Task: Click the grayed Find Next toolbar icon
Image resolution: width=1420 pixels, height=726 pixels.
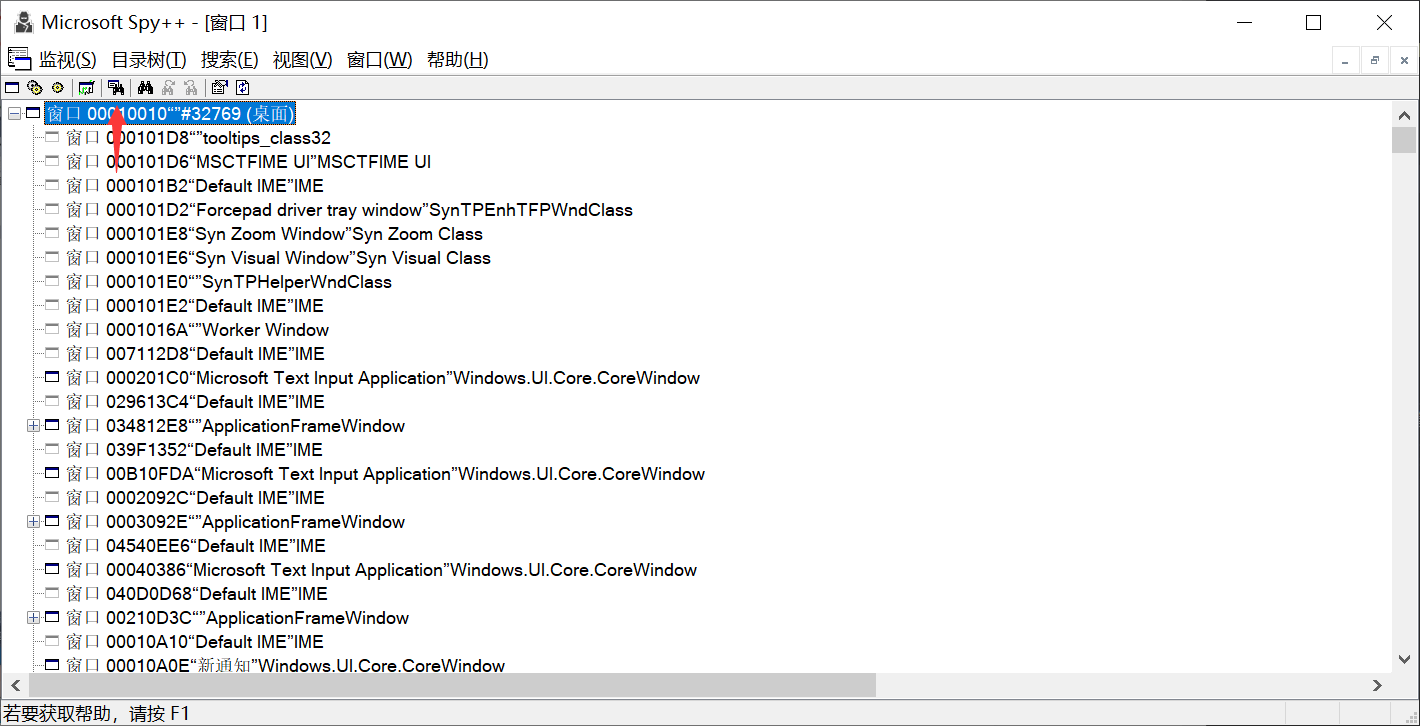Action: [x=168, y=88]
